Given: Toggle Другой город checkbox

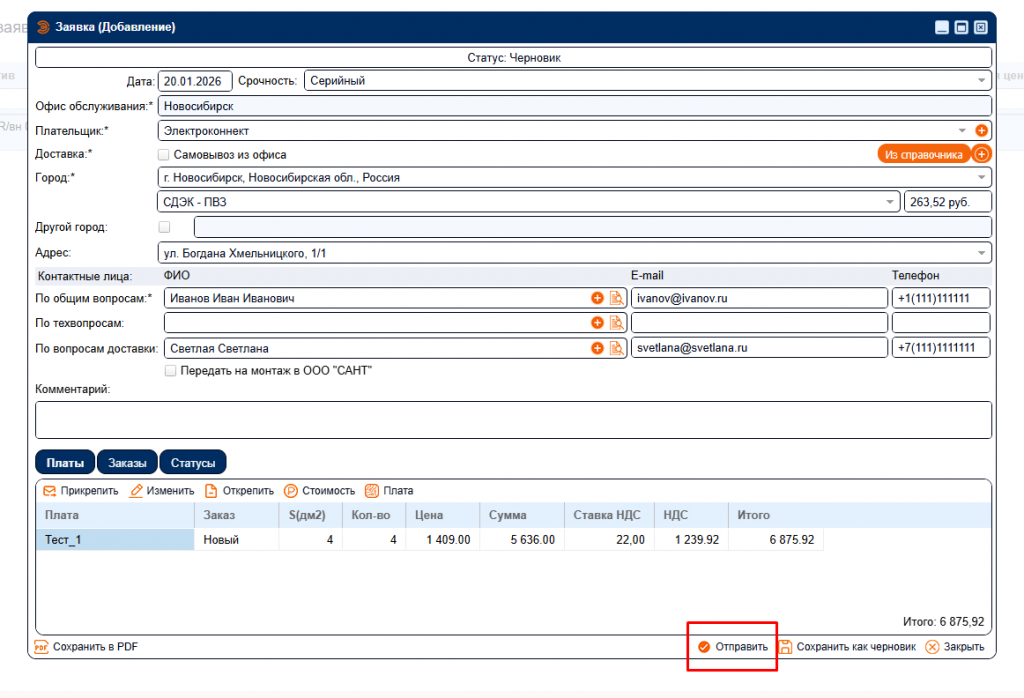Looking at the screenshot, I should tap(165, 227).
